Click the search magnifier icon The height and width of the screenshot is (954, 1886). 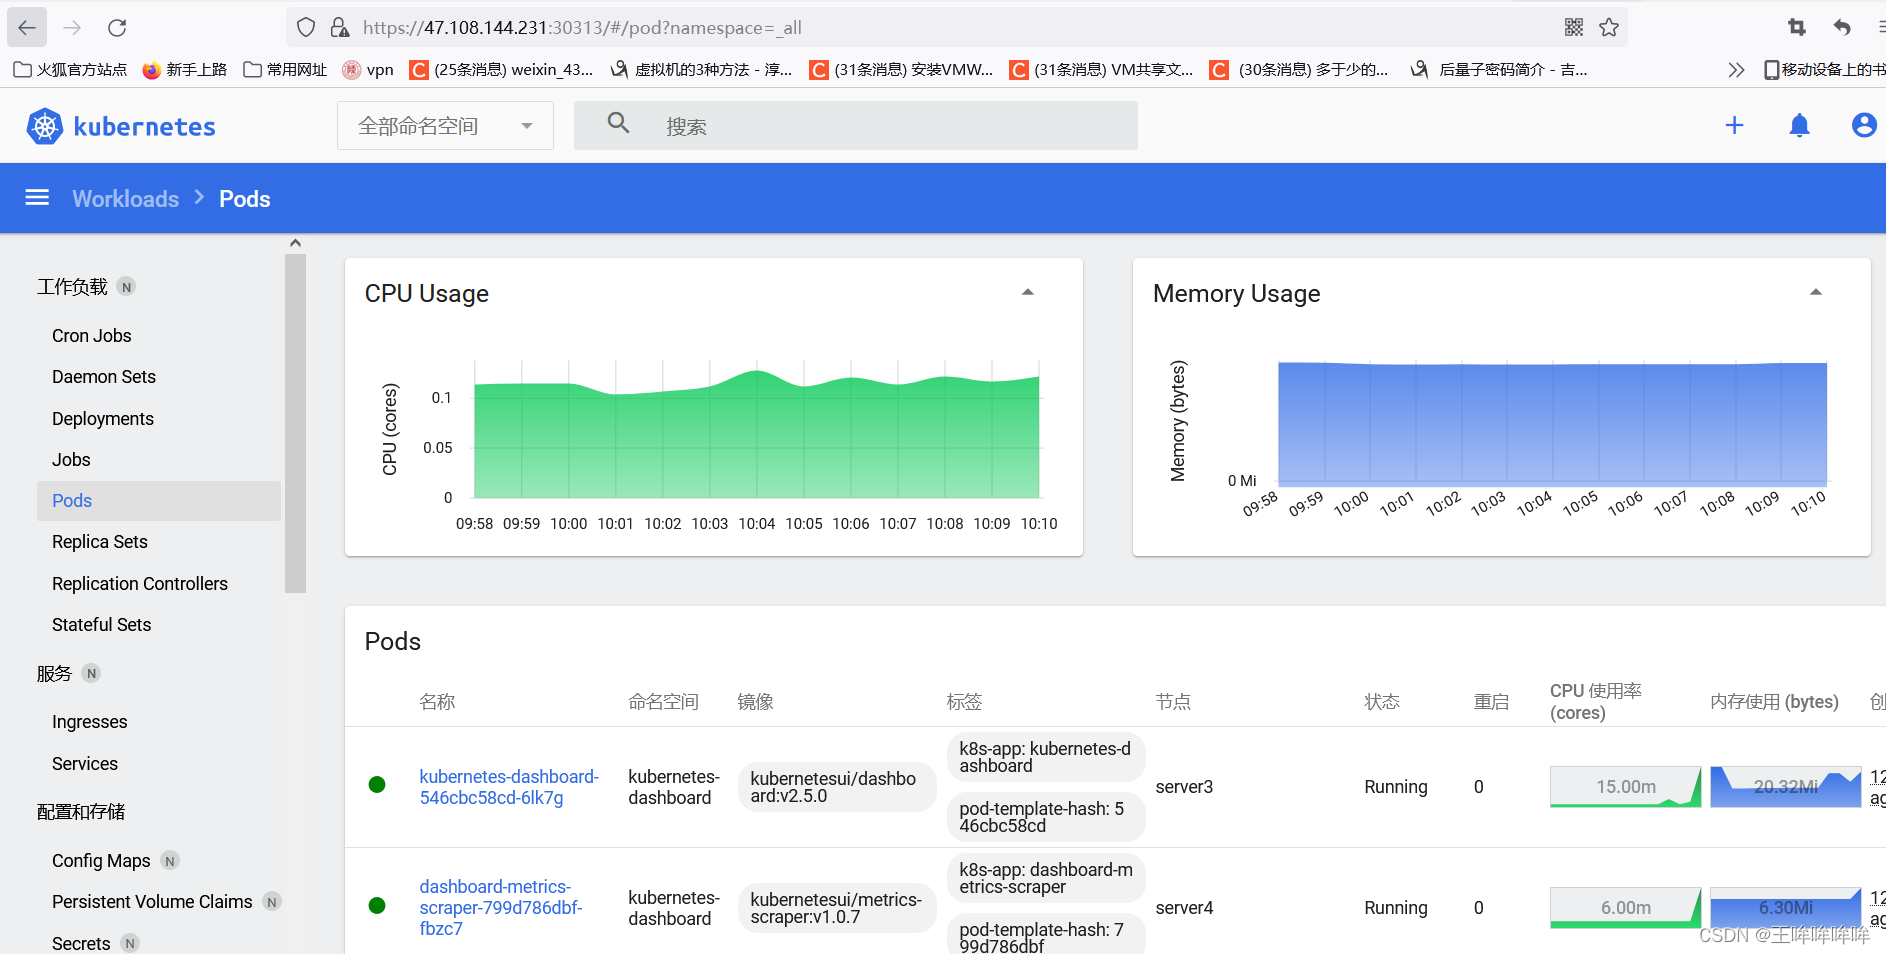[619, 123]
